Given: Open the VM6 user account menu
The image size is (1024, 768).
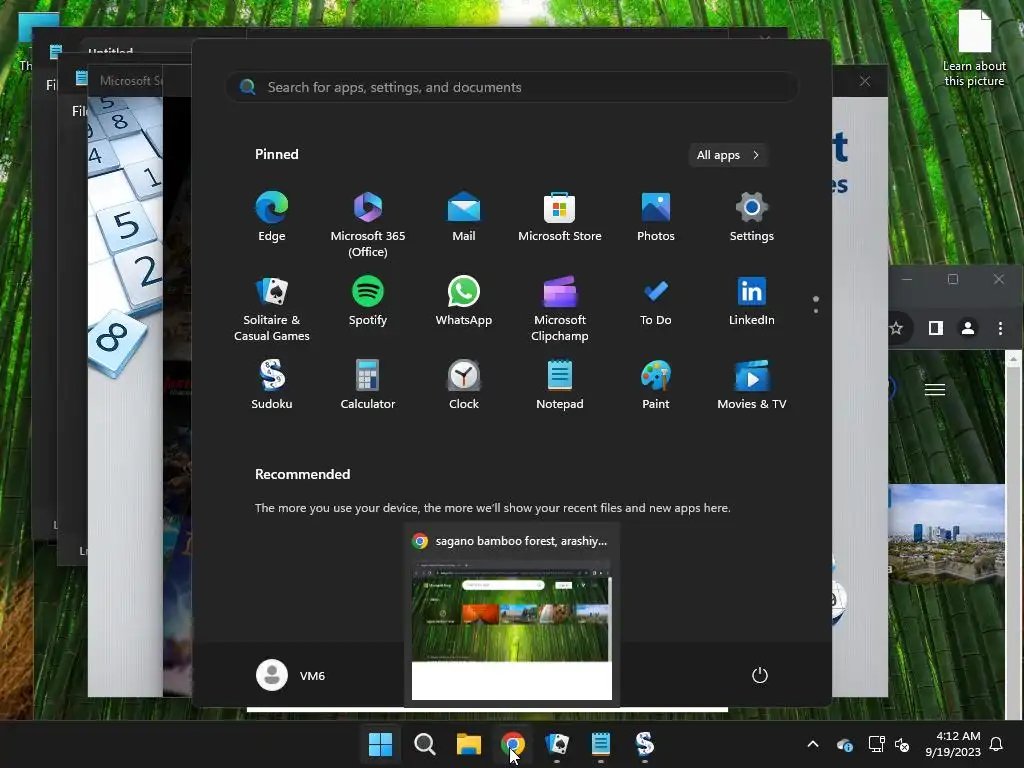Looking at the screenshot, I should 291,675.
